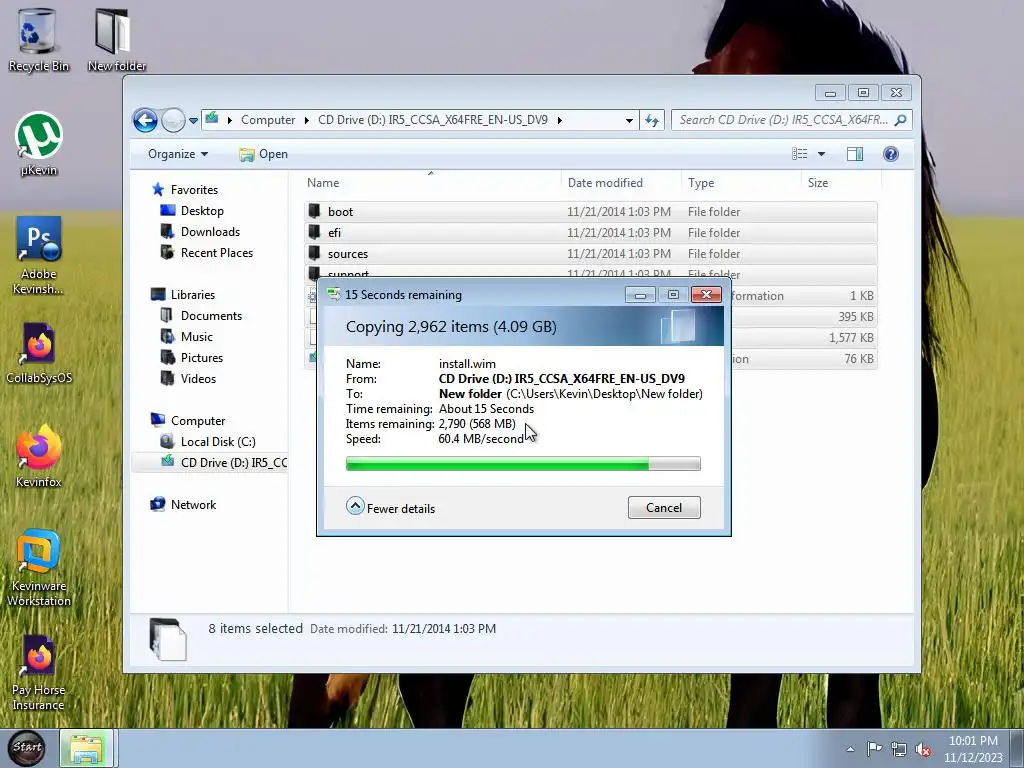The image size is (1024, 768).
Task: Click Favorites in the navigation pane
Action: (x=185, y=190)
